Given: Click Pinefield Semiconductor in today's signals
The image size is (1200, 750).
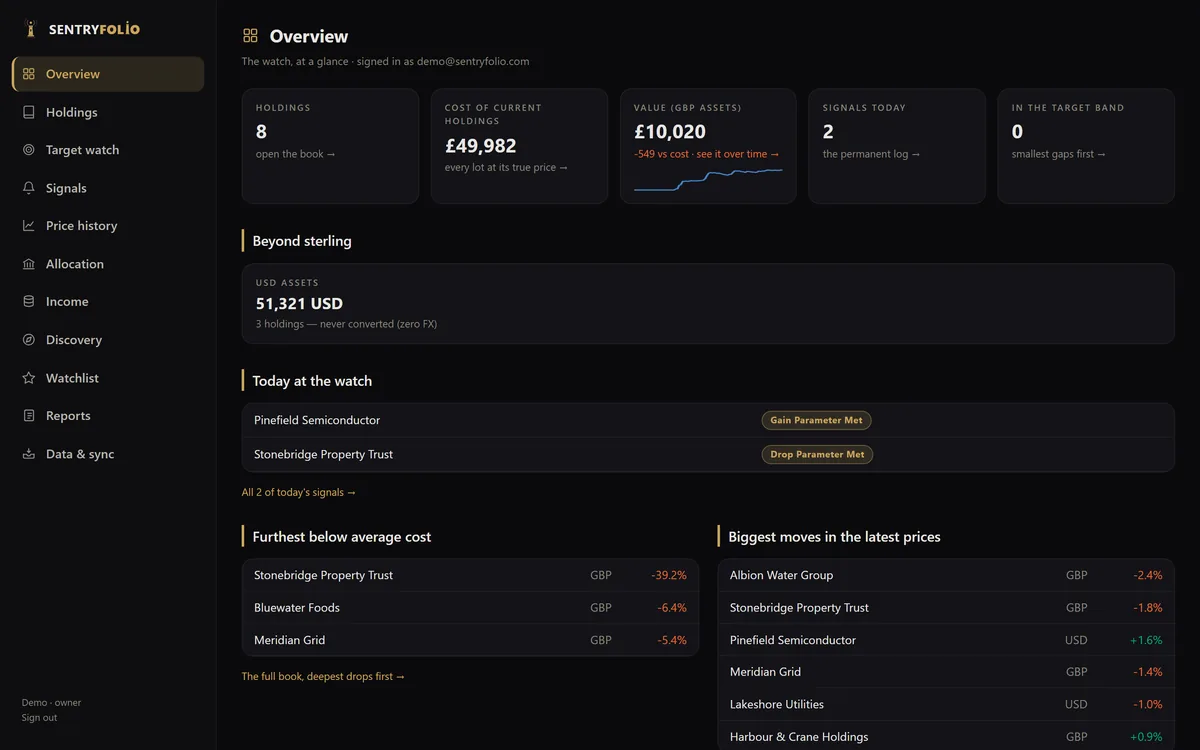Looking at the screenshot, I should [317, 420].
